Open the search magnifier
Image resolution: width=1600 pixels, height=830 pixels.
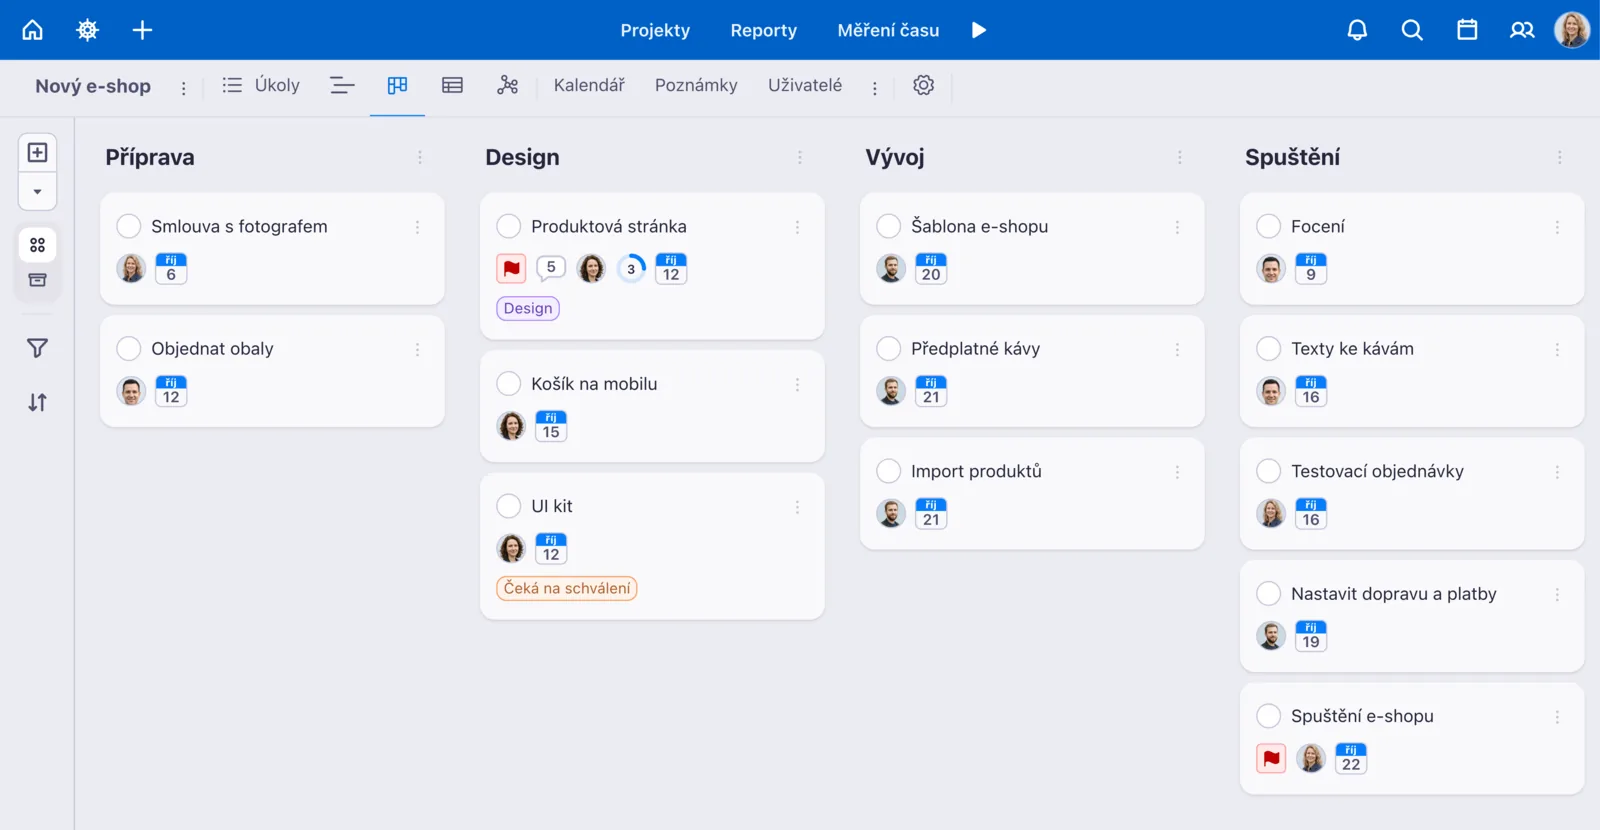pos(1412,30)
